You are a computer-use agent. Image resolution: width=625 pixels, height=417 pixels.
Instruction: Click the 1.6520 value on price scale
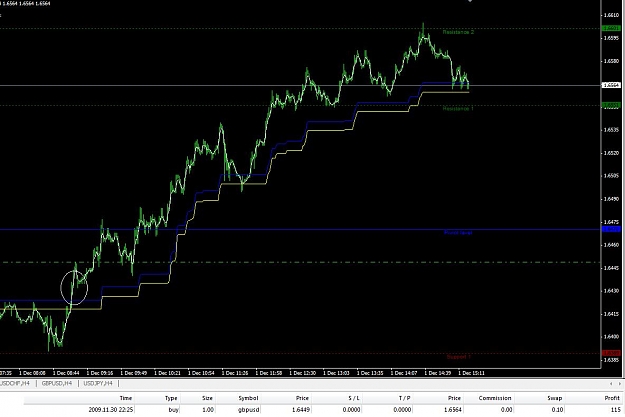point(611,153)
